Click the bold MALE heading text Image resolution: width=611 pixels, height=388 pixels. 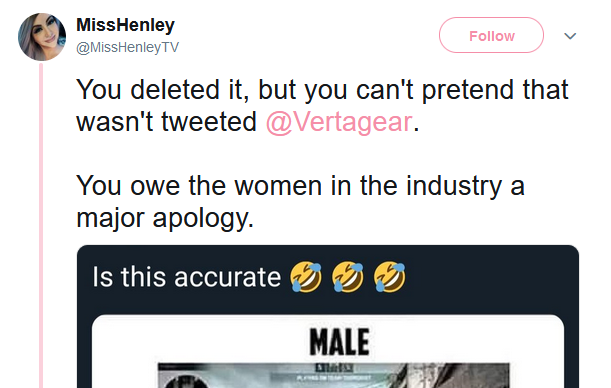[339, 342]
